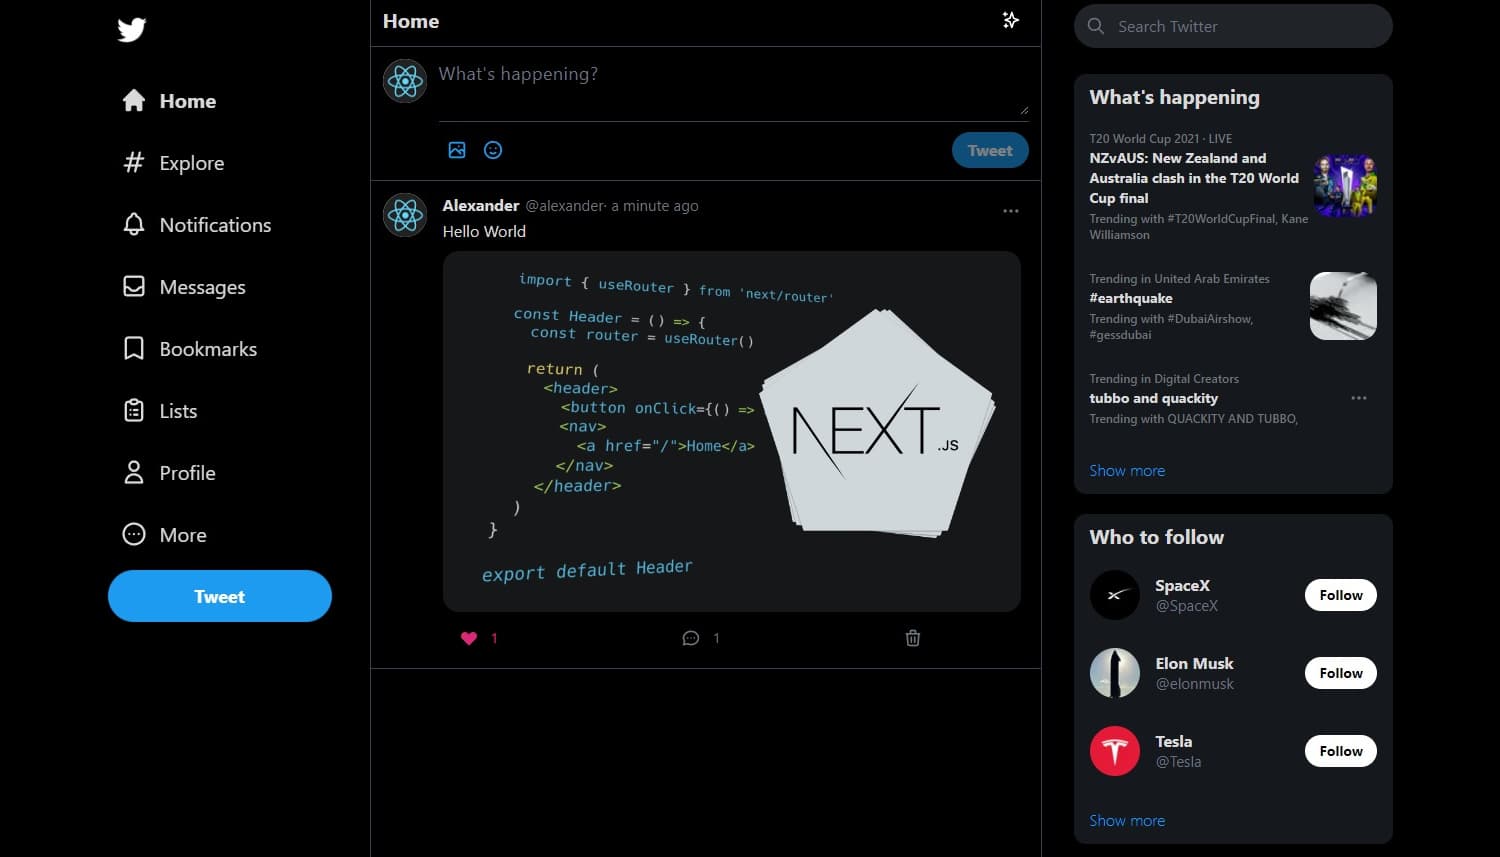Follow Tesla
This screenshot has width=1500, height=857.
(1341, 751)
